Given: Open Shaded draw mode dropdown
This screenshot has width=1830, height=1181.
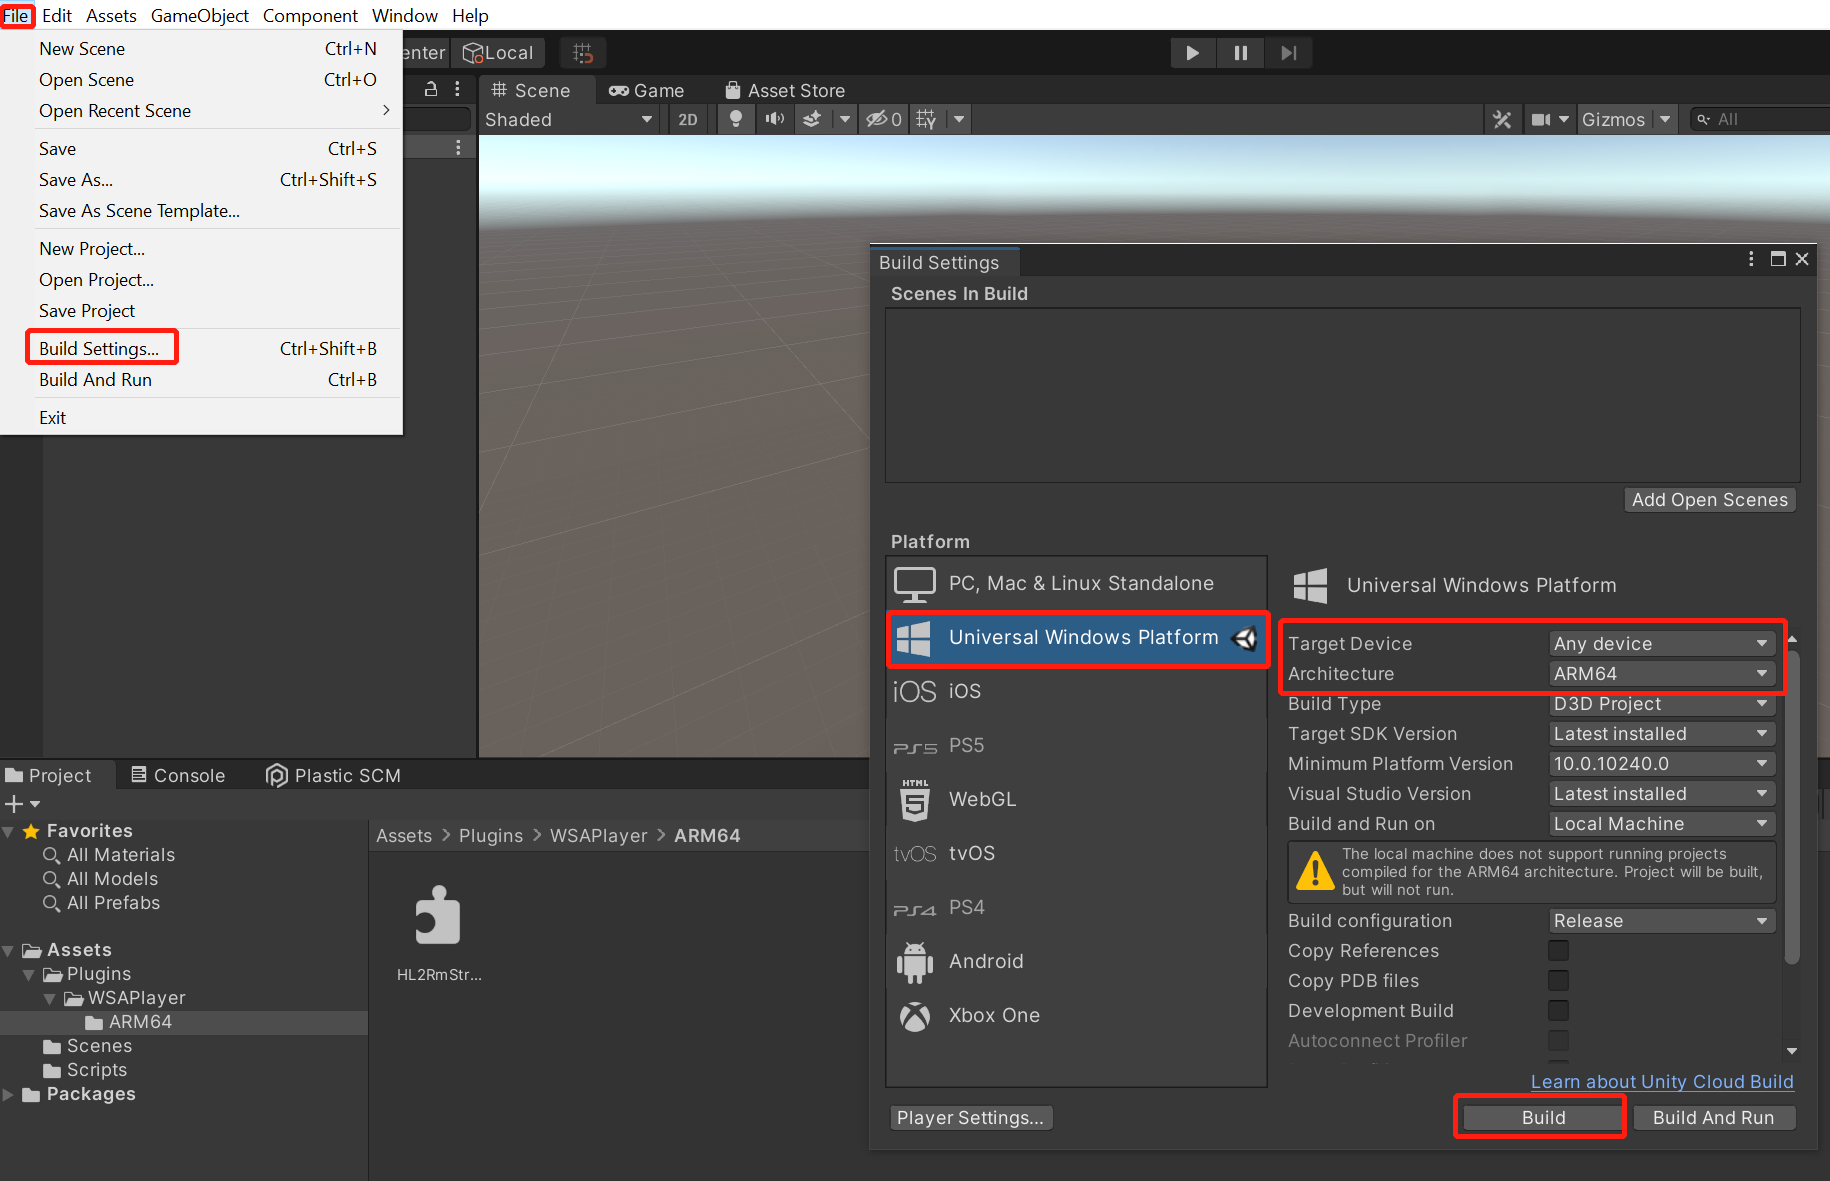Looking at the screenshot, I should click(x=568, y=120).
